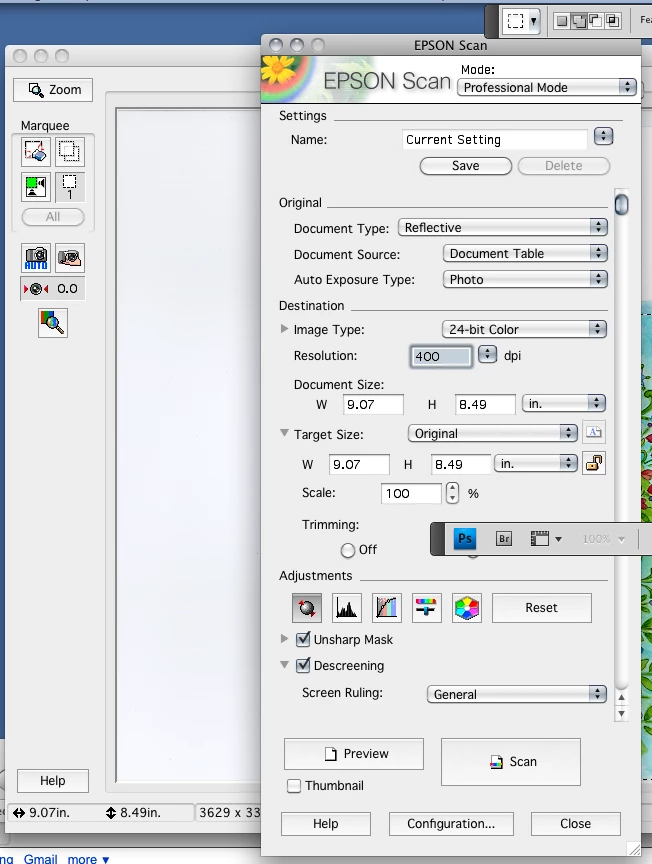The image size is (652, 864).
Task: Toggle the Descreening checkbox
Action: (x=303, y=665)
